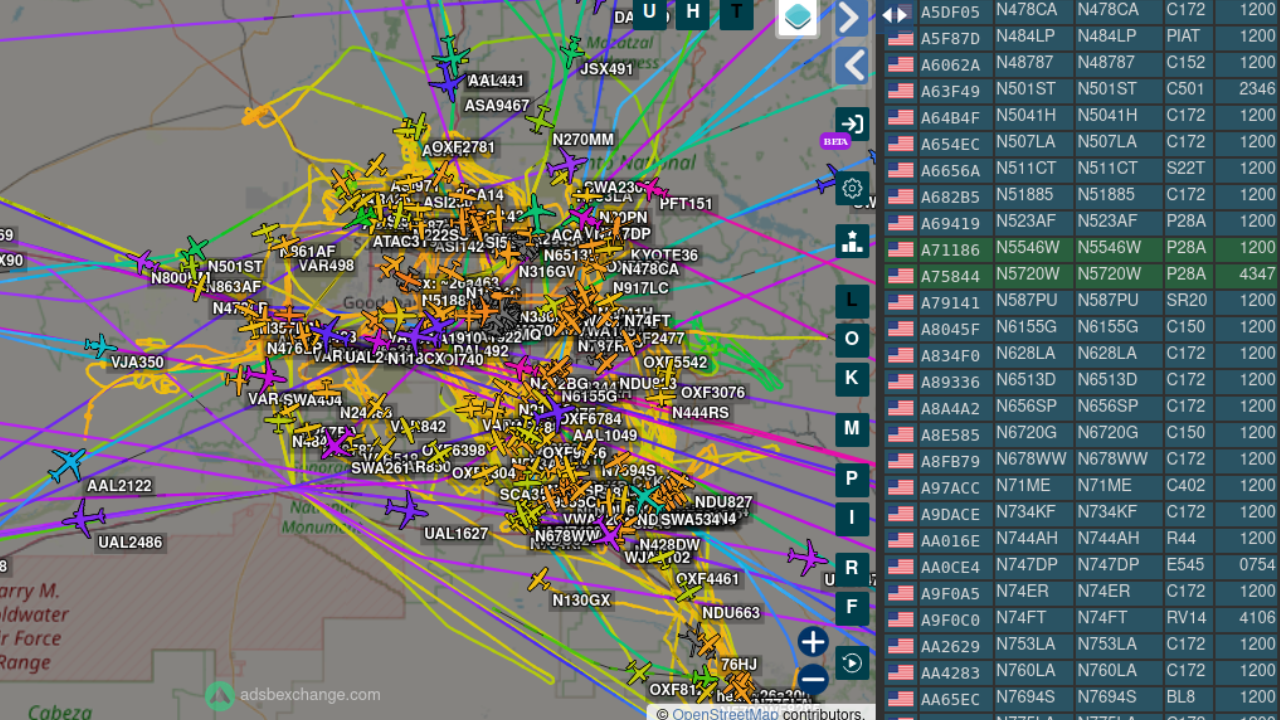Click type S22T in N511CT row

coord(1186,168)
